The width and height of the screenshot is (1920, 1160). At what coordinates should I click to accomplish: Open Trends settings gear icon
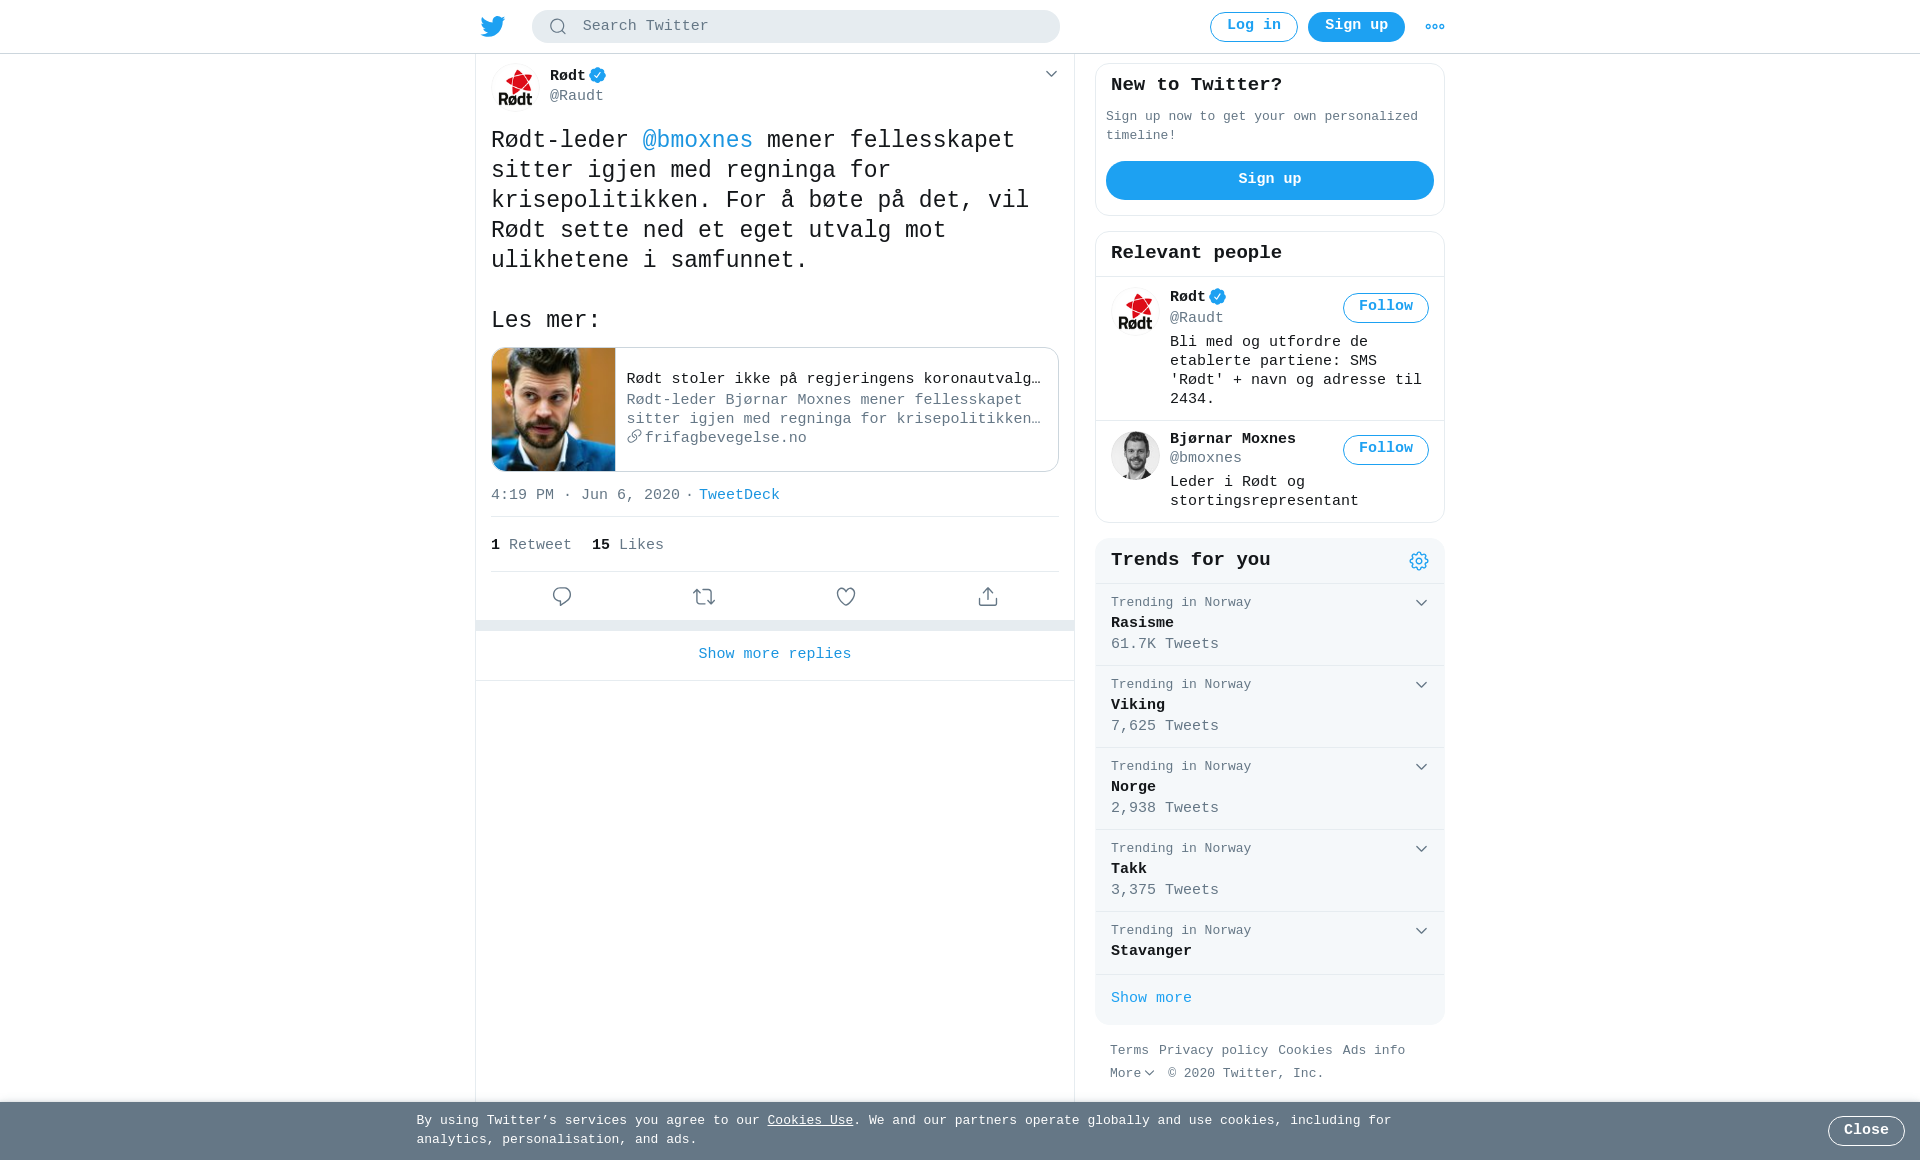point(1419,561)
